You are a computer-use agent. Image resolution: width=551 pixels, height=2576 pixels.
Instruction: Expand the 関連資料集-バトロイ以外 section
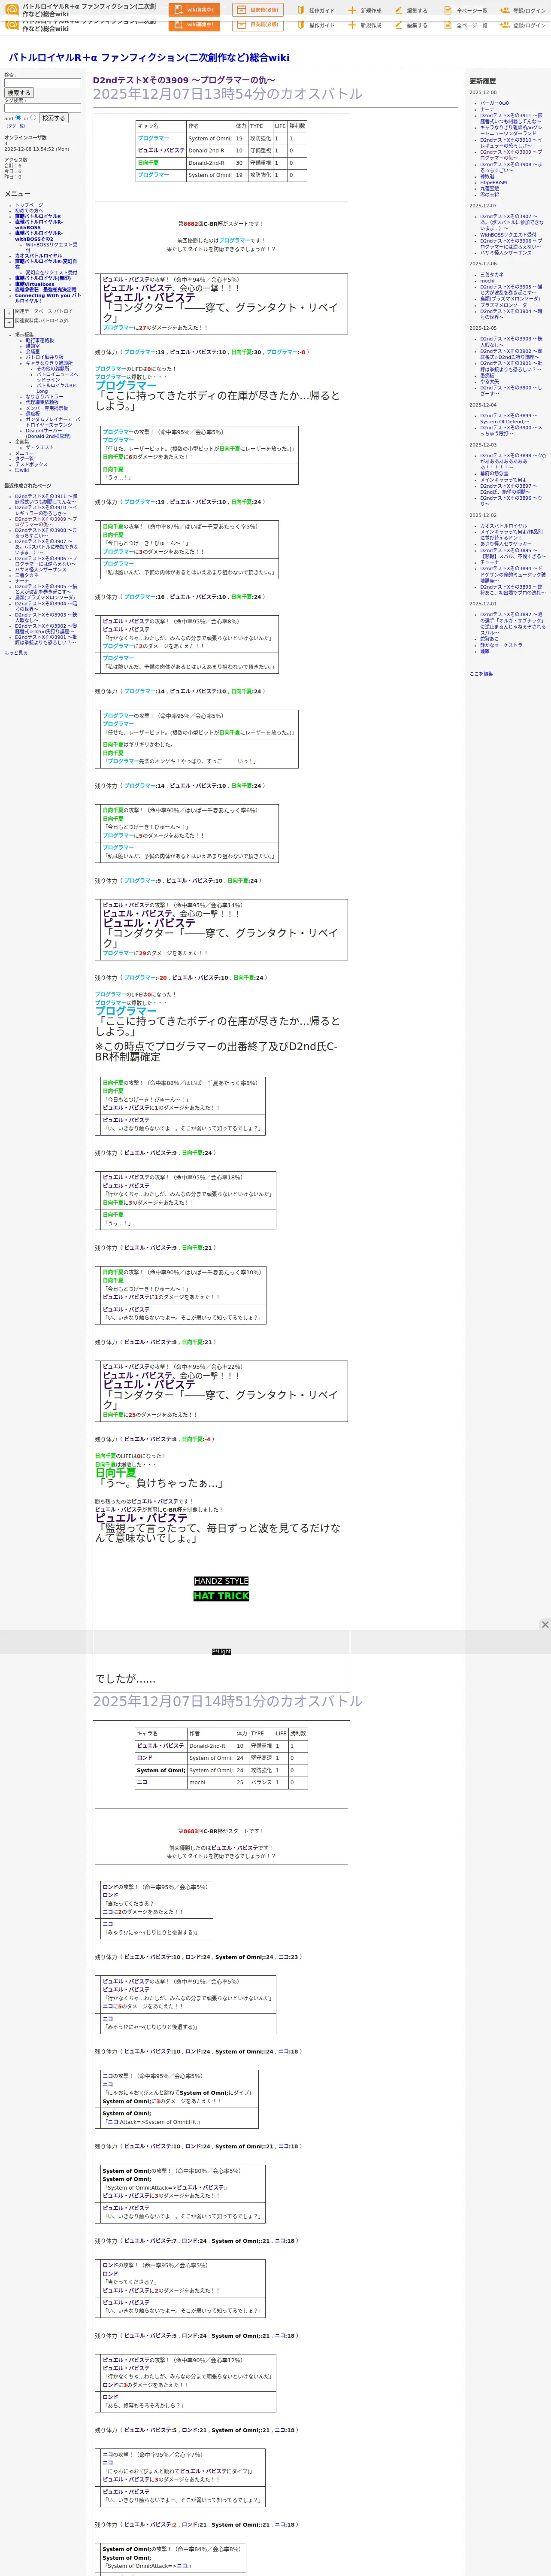[x=9, y=322]
